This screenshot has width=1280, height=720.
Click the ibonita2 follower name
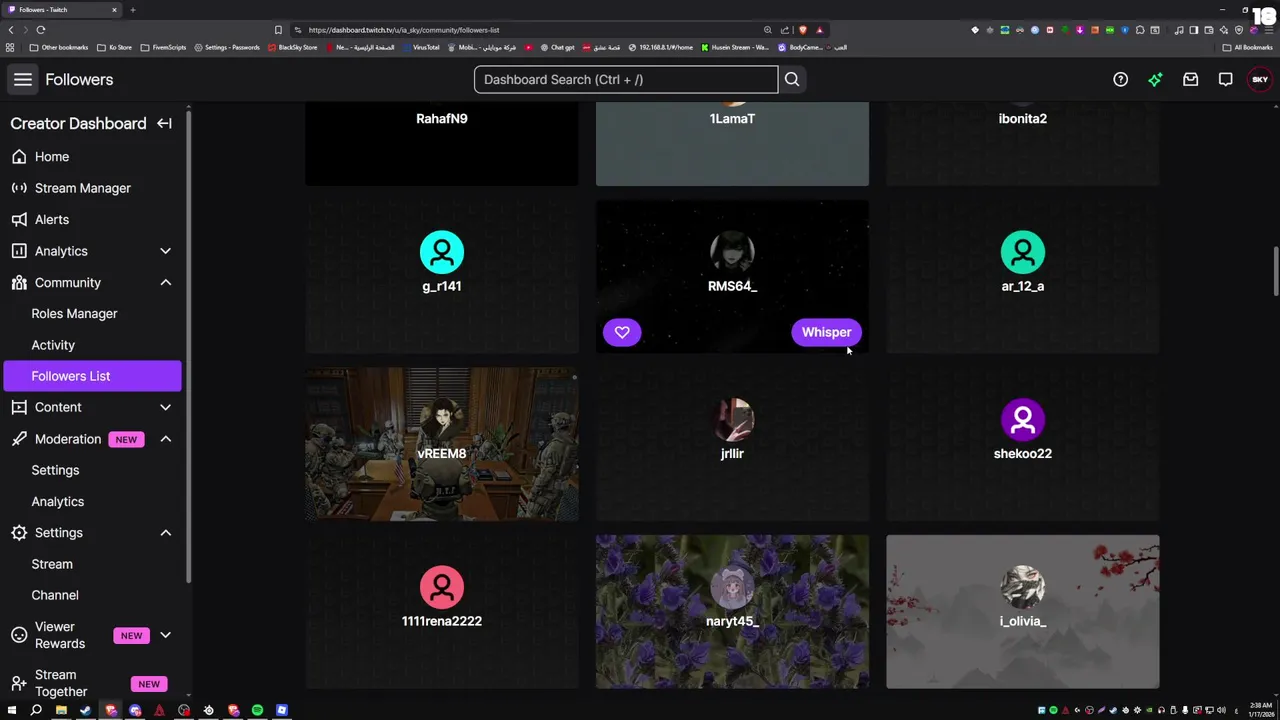tap(1022, 119)
